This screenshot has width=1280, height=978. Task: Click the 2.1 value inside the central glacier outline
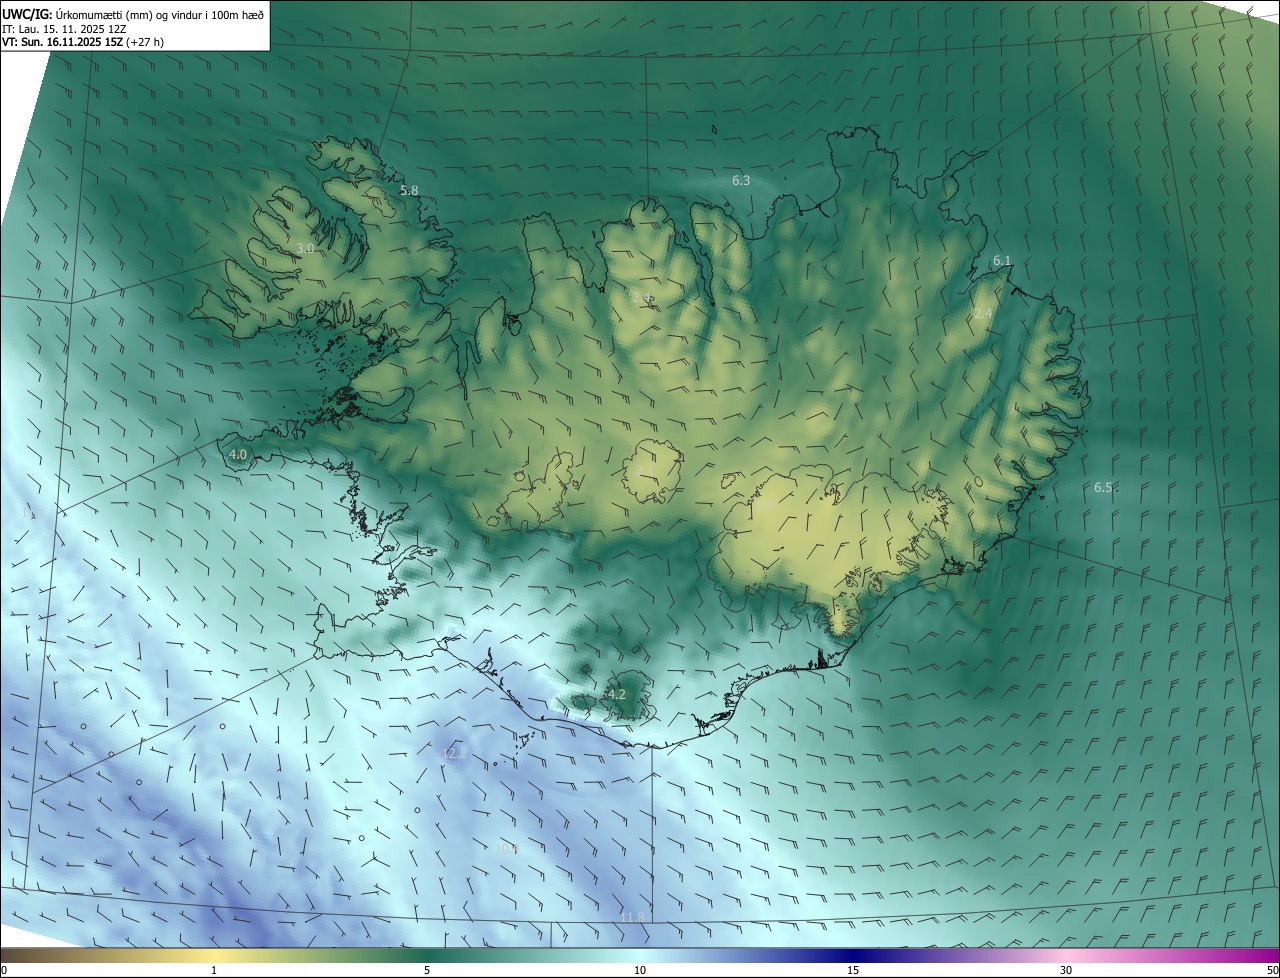(647, 470)
